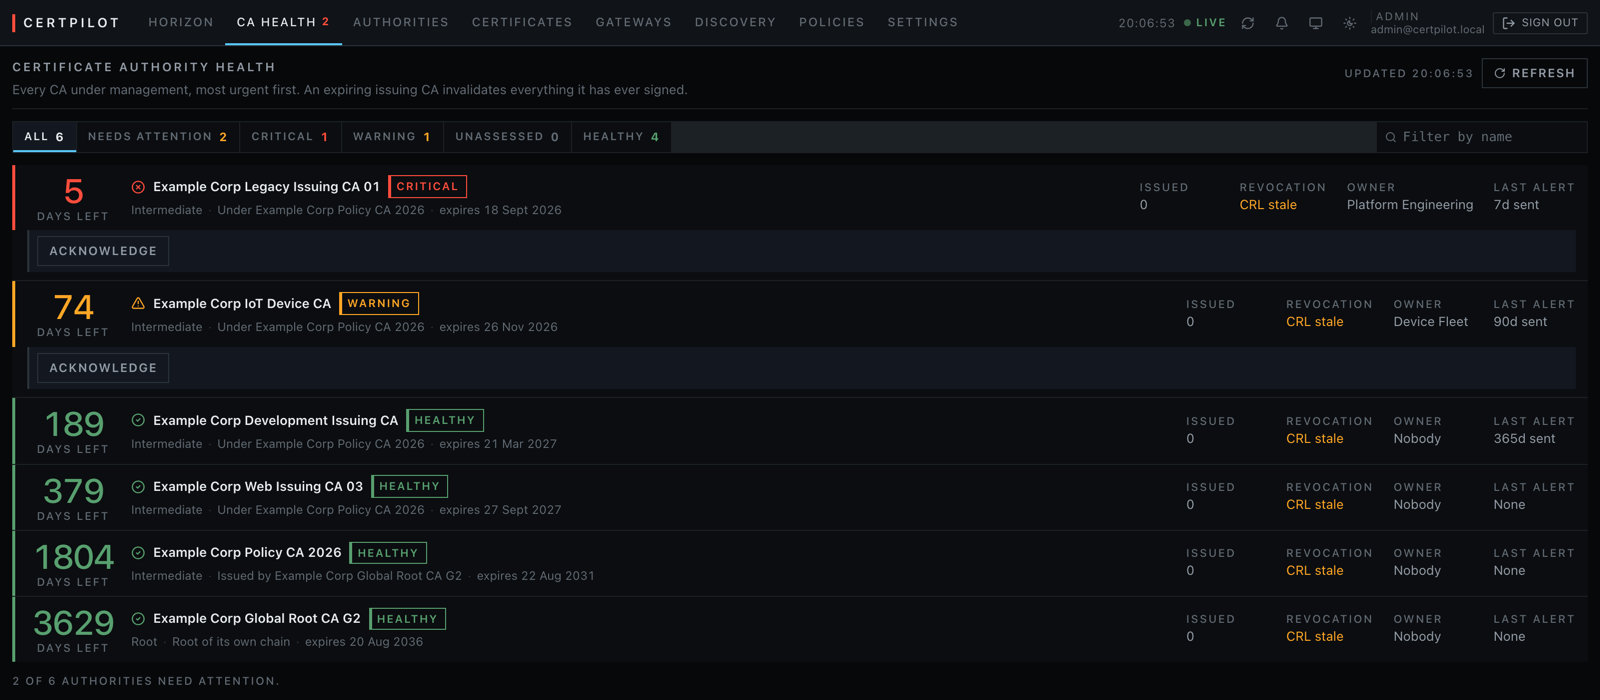Show Unassessed authorities tab

[507, 137]
